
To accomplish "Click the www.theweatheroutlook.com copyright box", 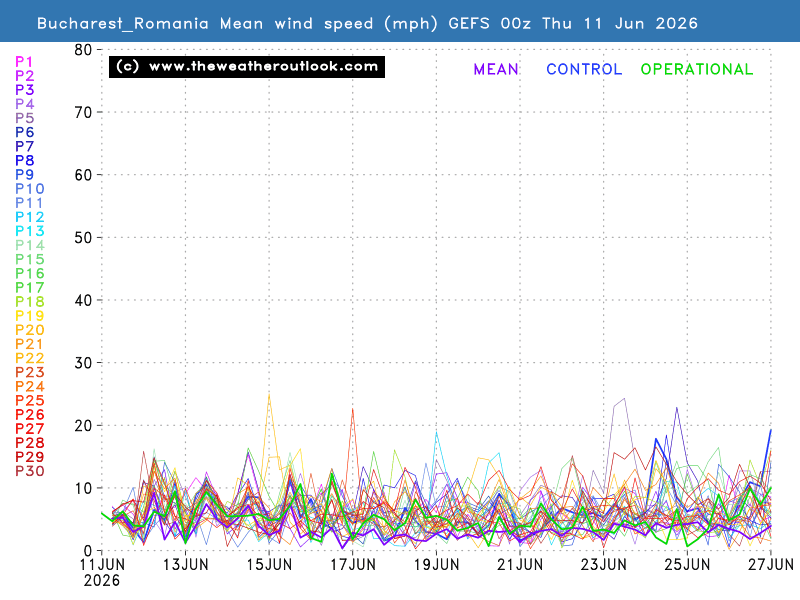I will click(247, 67).
